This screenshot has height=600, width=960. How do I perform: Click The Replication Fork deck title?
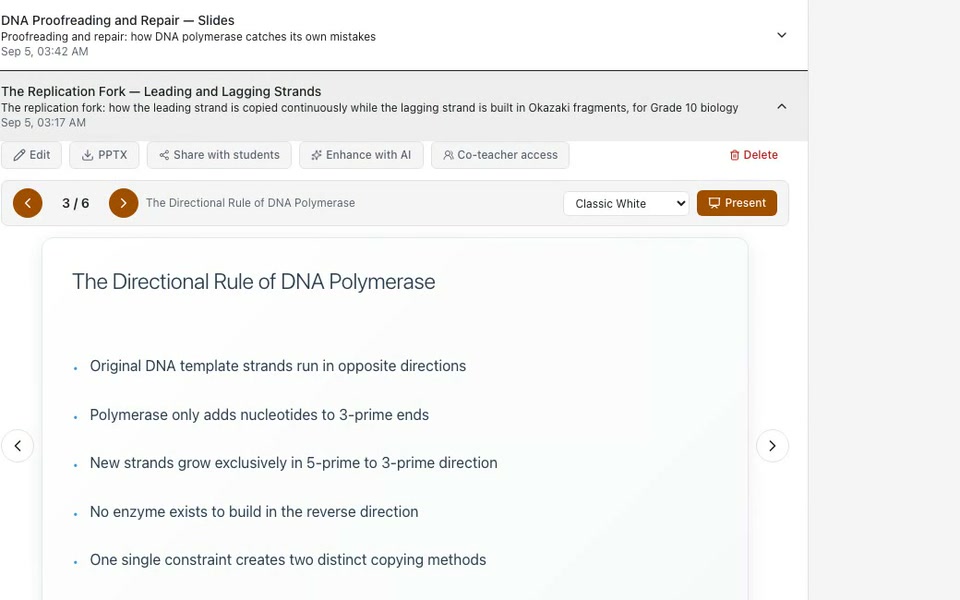click(x=161, y=91)
